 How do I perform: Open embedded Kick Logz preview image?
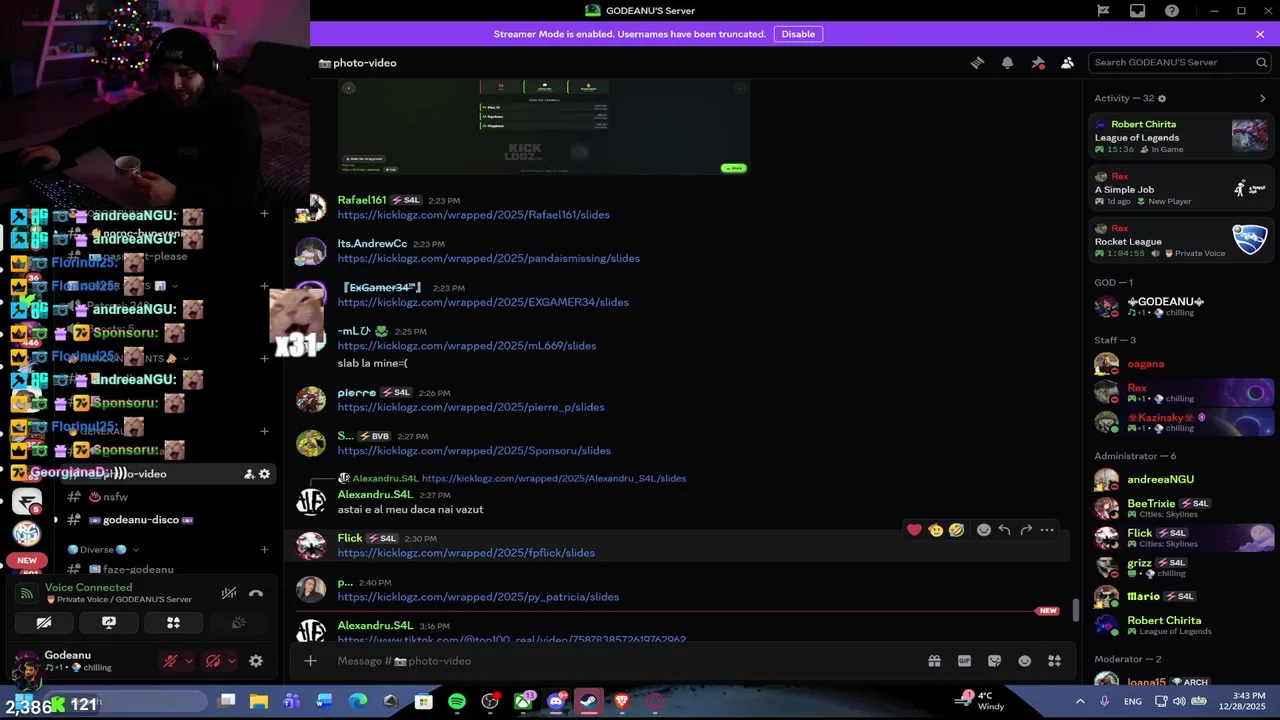pyautogui.click(x=543, y=128)
